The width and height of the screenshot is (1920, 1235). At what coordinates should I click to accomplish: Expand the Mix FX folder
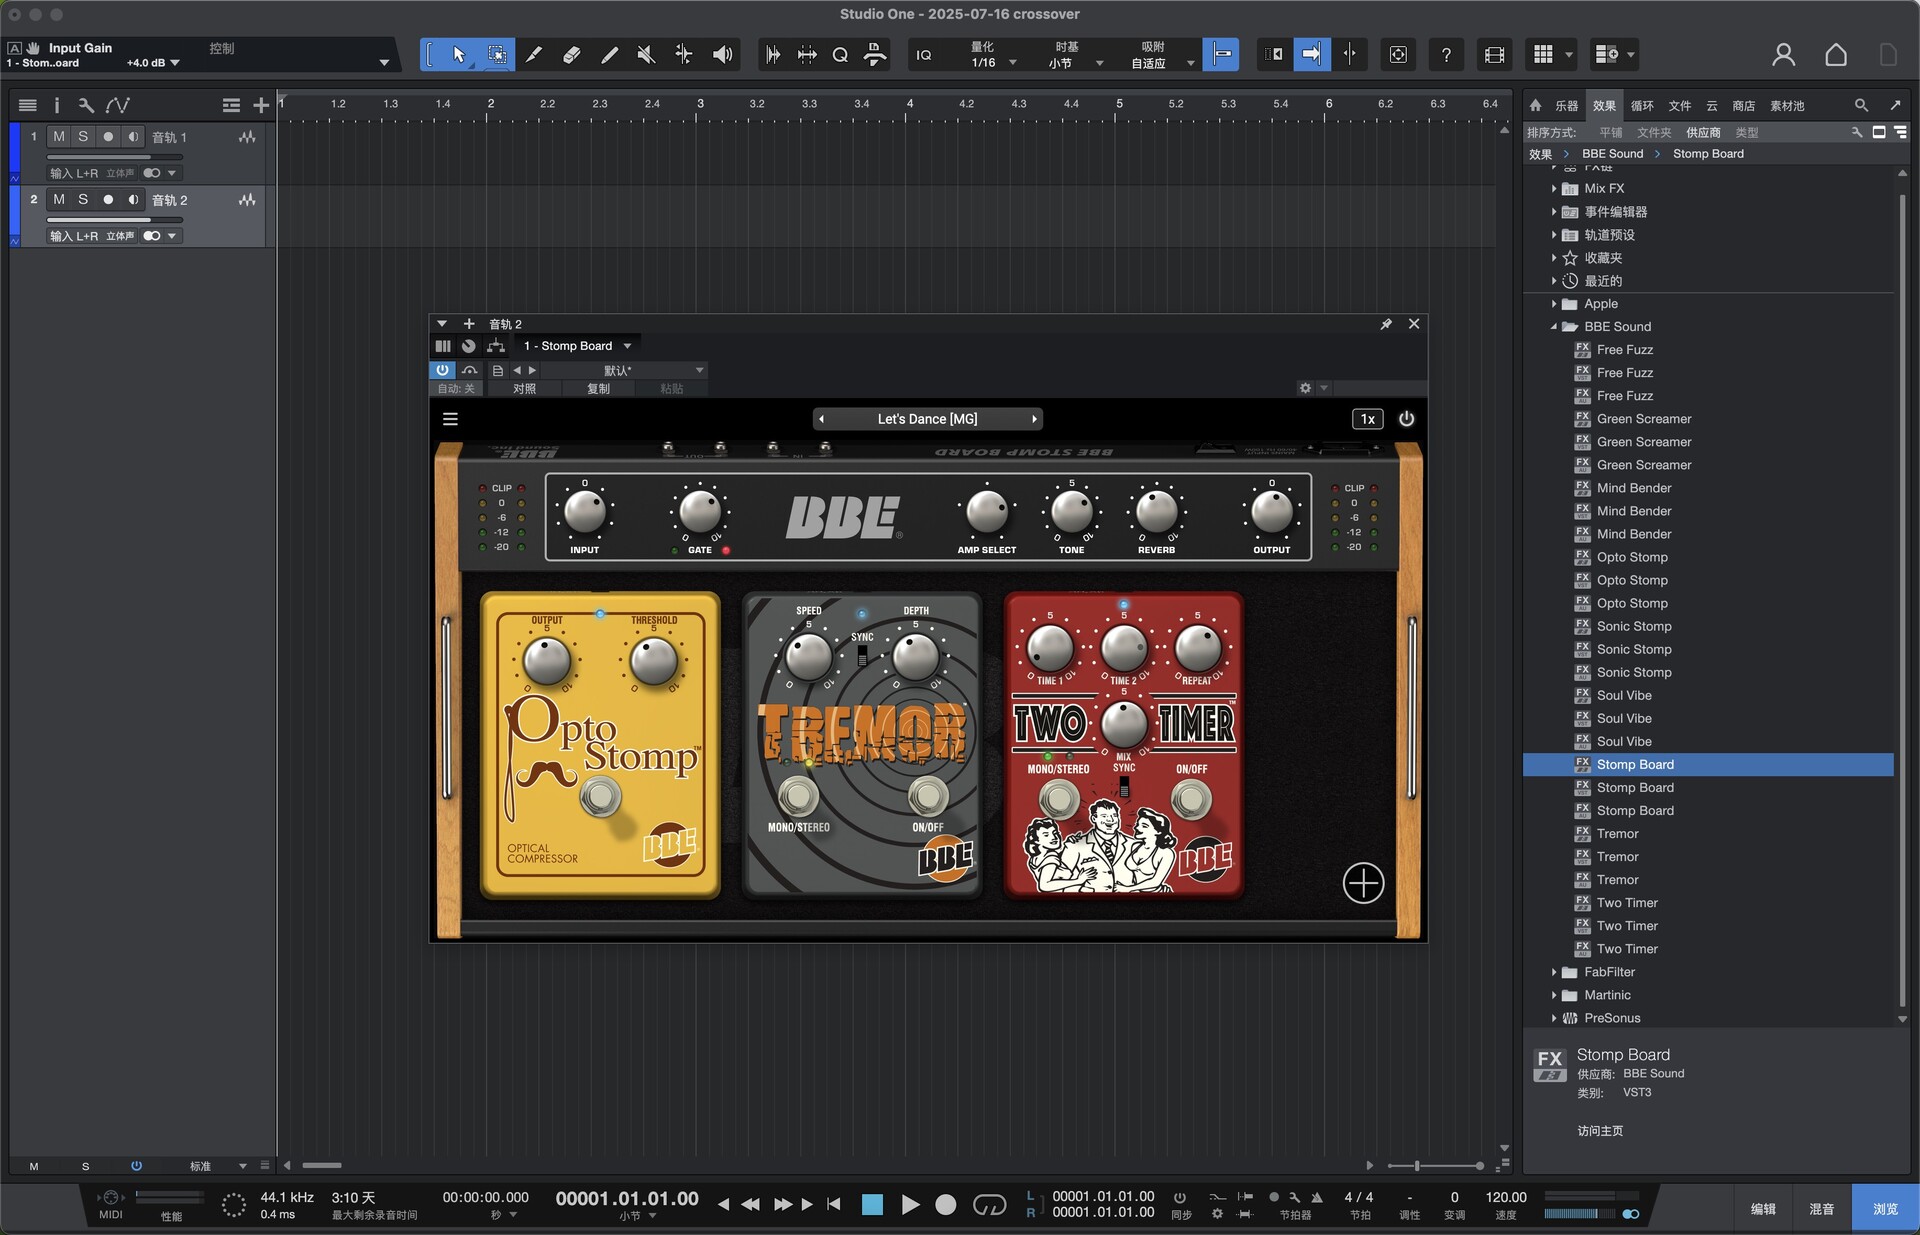click(x=1554, y=189)
